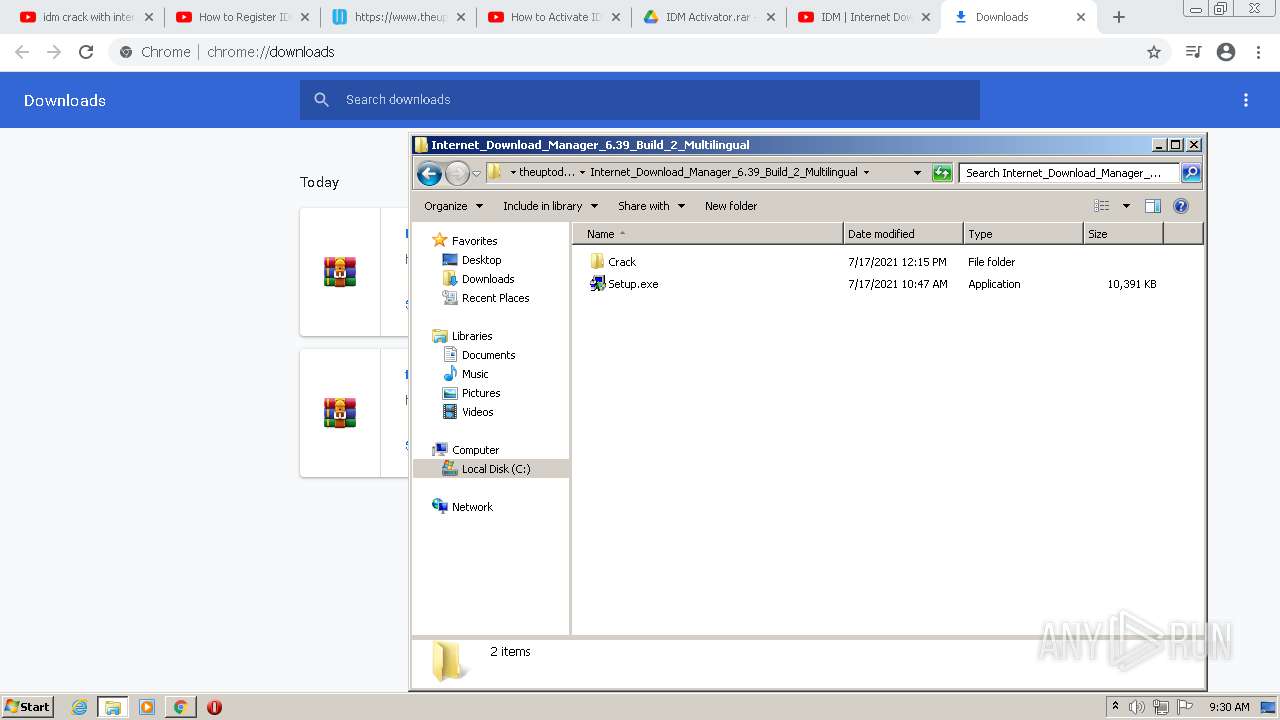Click Chrome reload button

[86, 52]
